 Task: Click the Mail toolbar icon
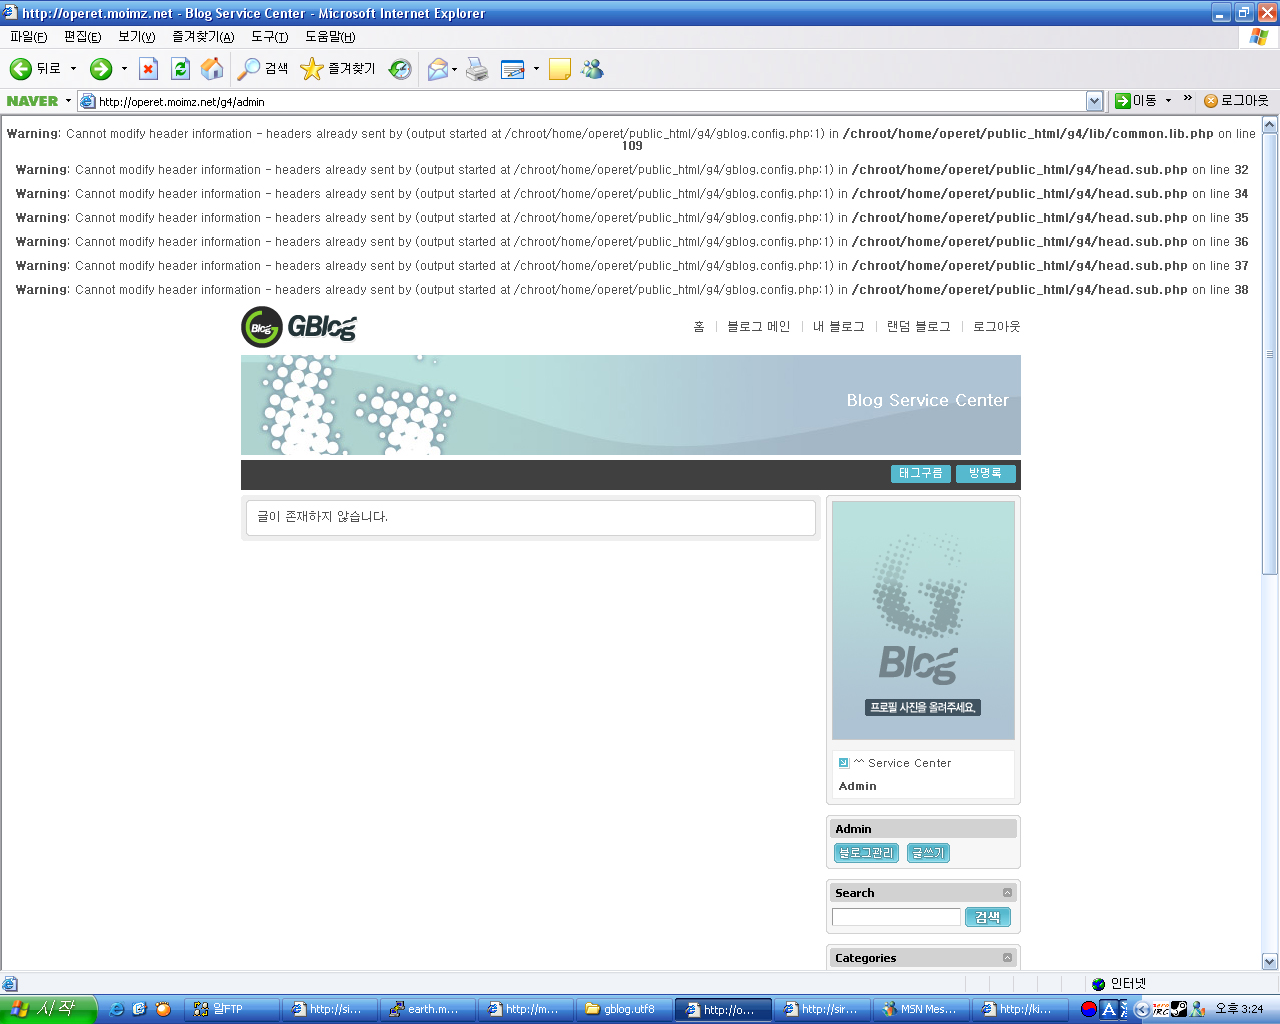[x=437, y=69]
